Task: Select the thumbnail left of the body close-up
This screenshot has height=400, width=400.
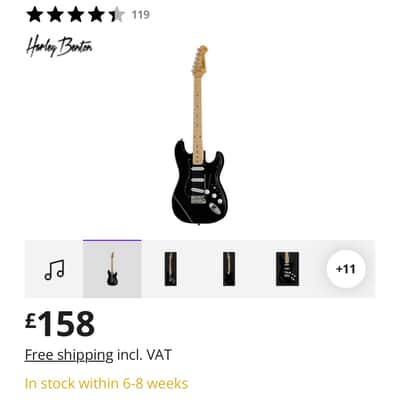Action: (229, 269)
